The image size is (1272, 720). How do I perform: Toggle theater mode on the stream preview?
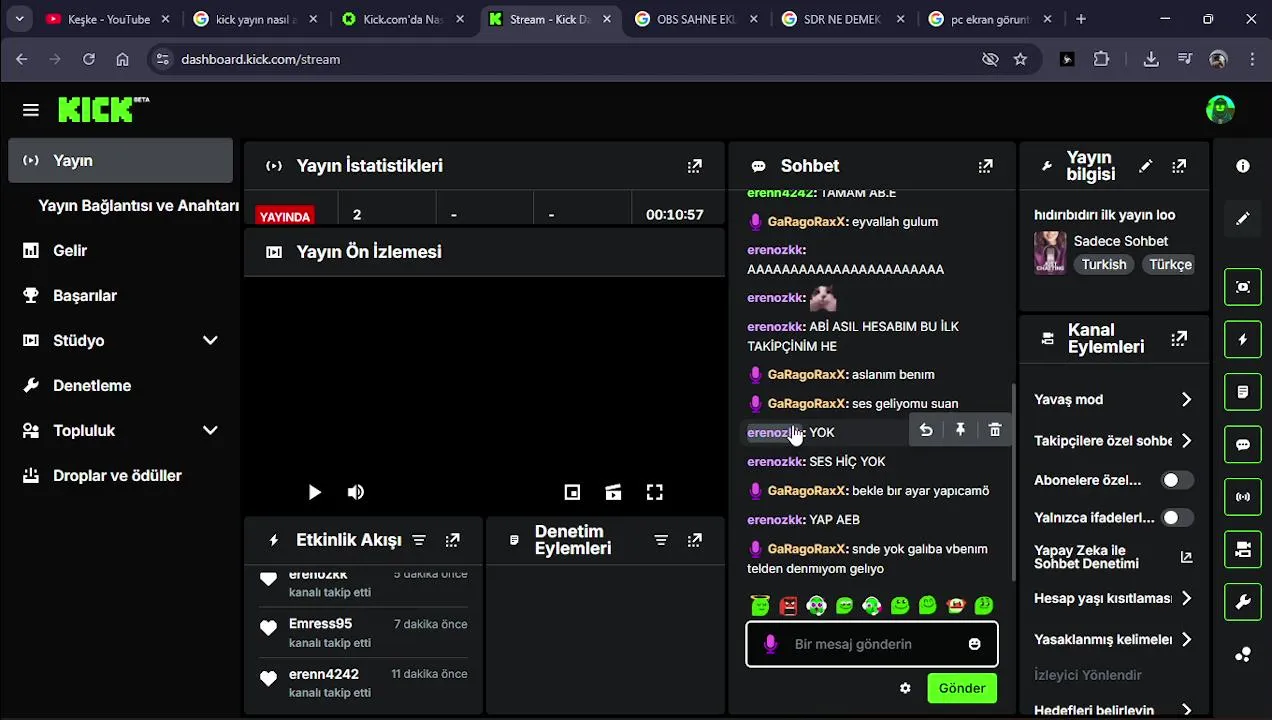tap(613, 492)
